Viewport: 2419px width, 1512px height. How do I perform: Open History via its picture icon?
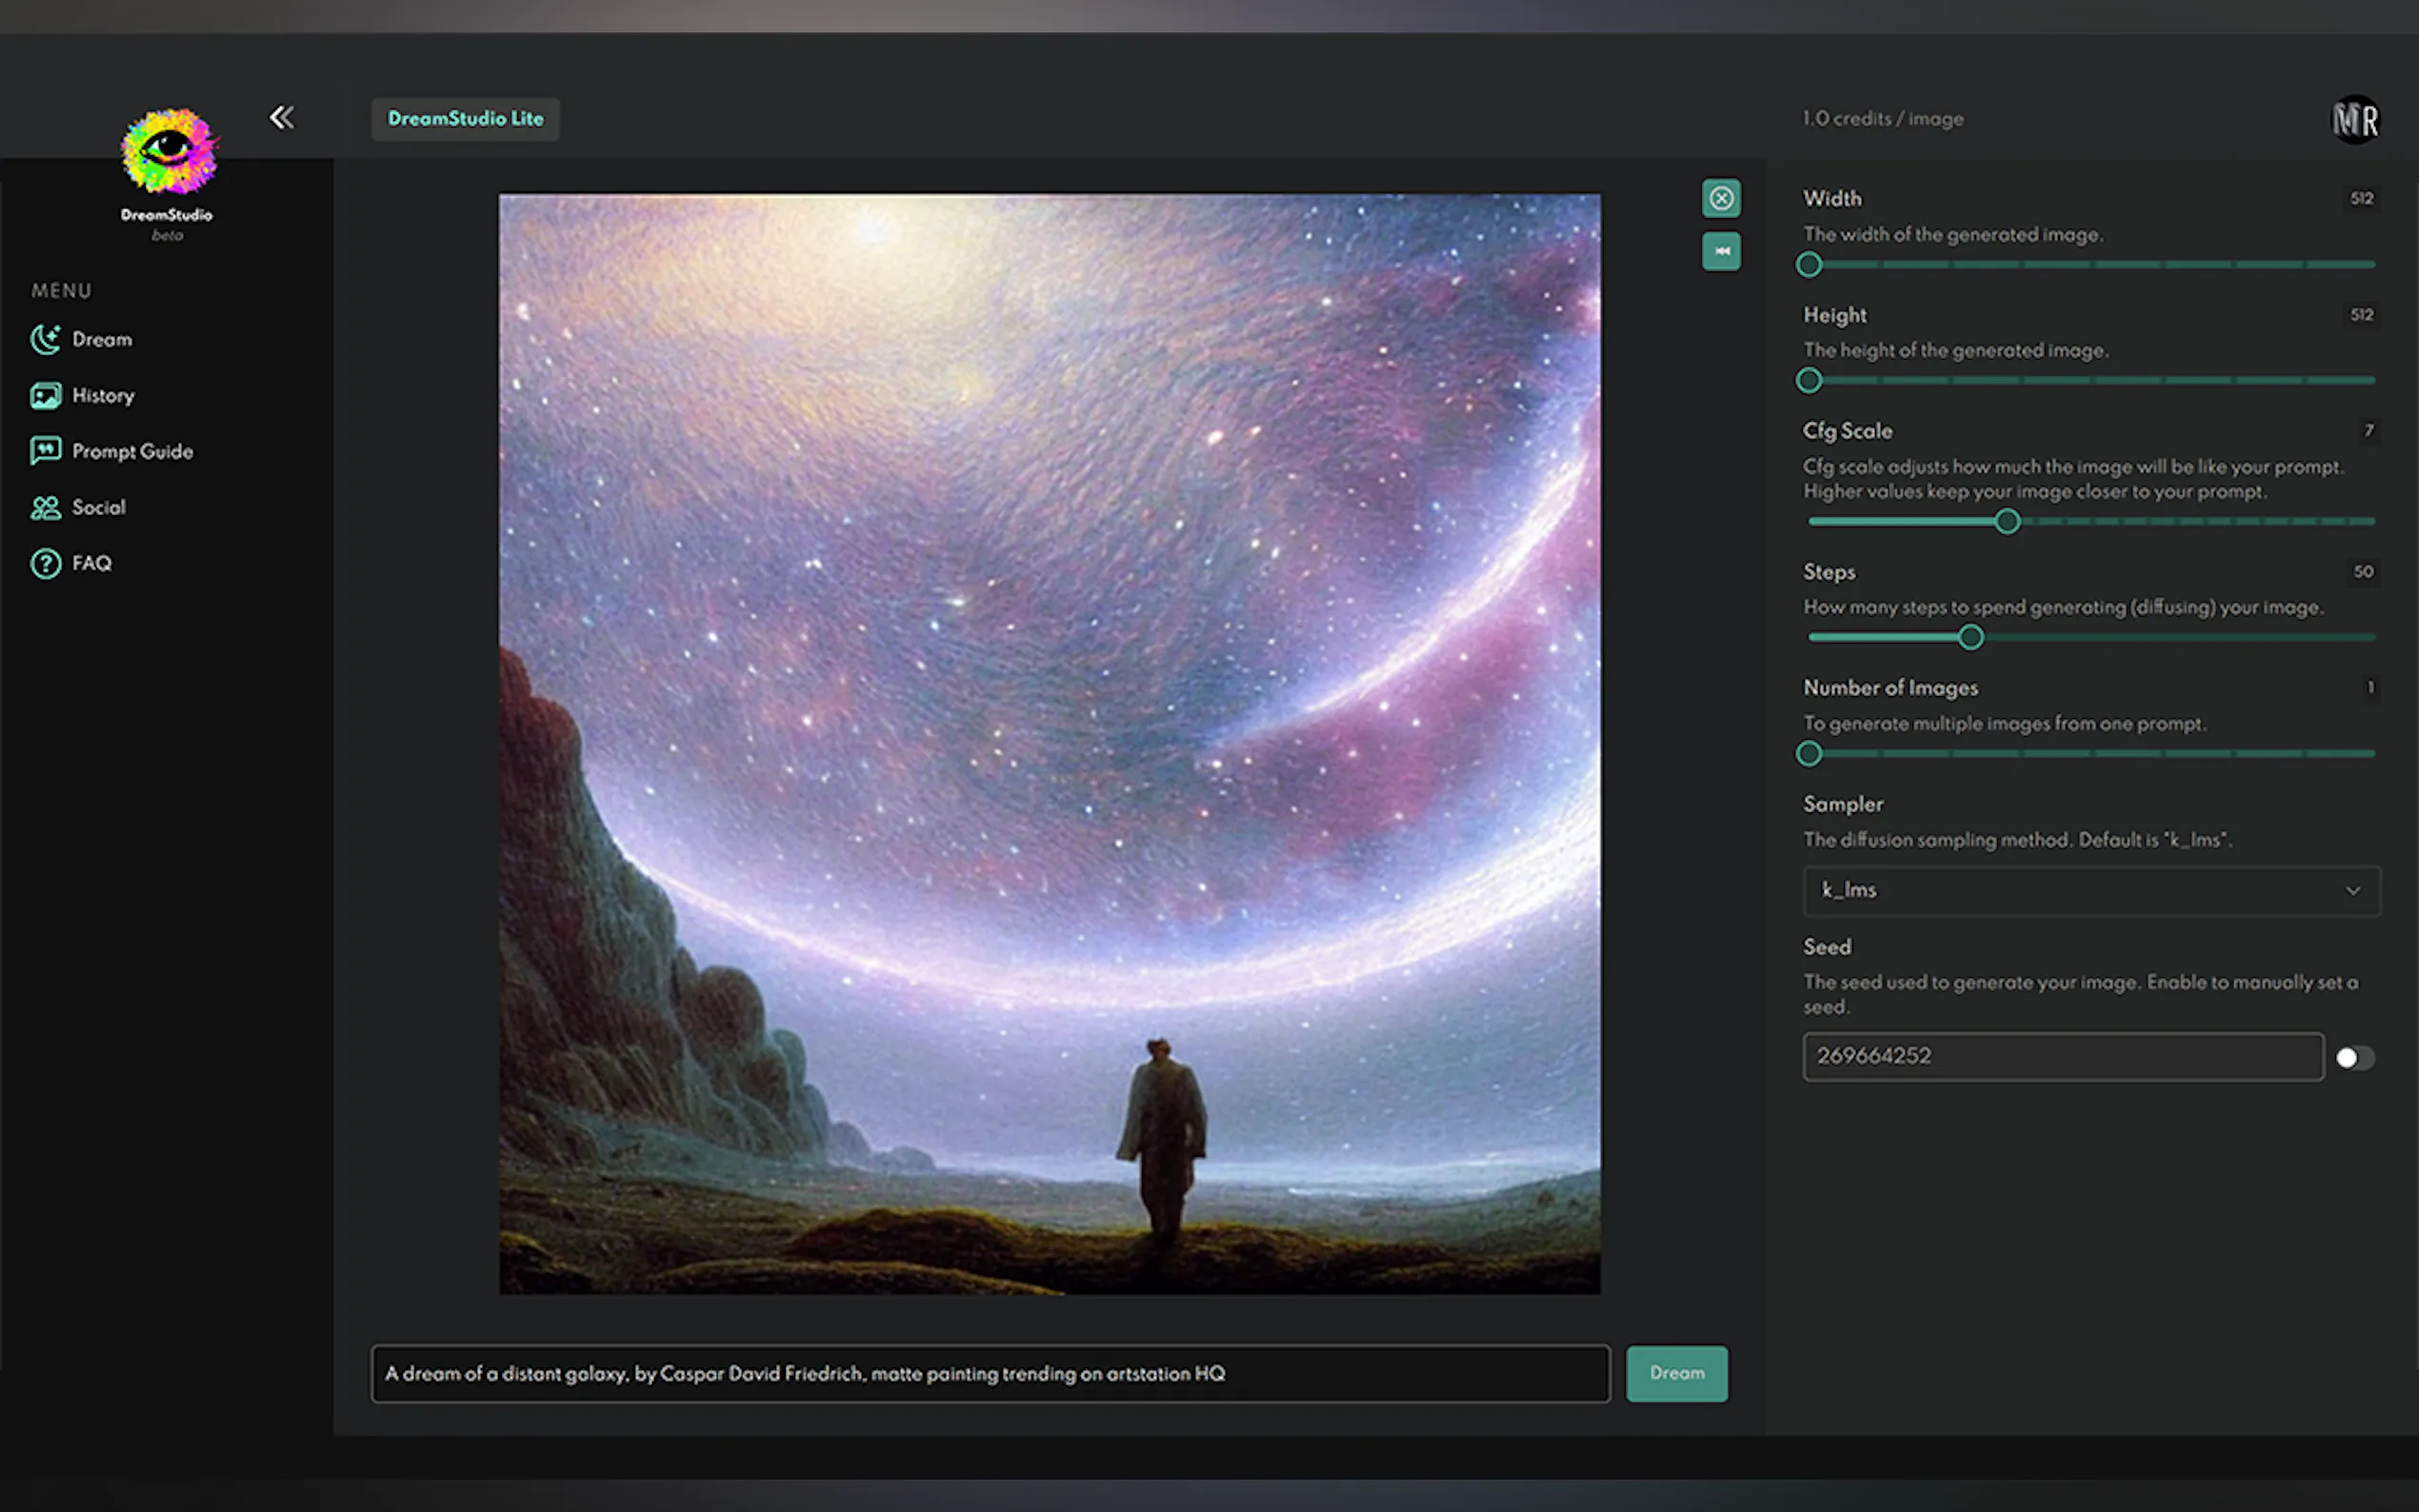click(x=45, y=396)
